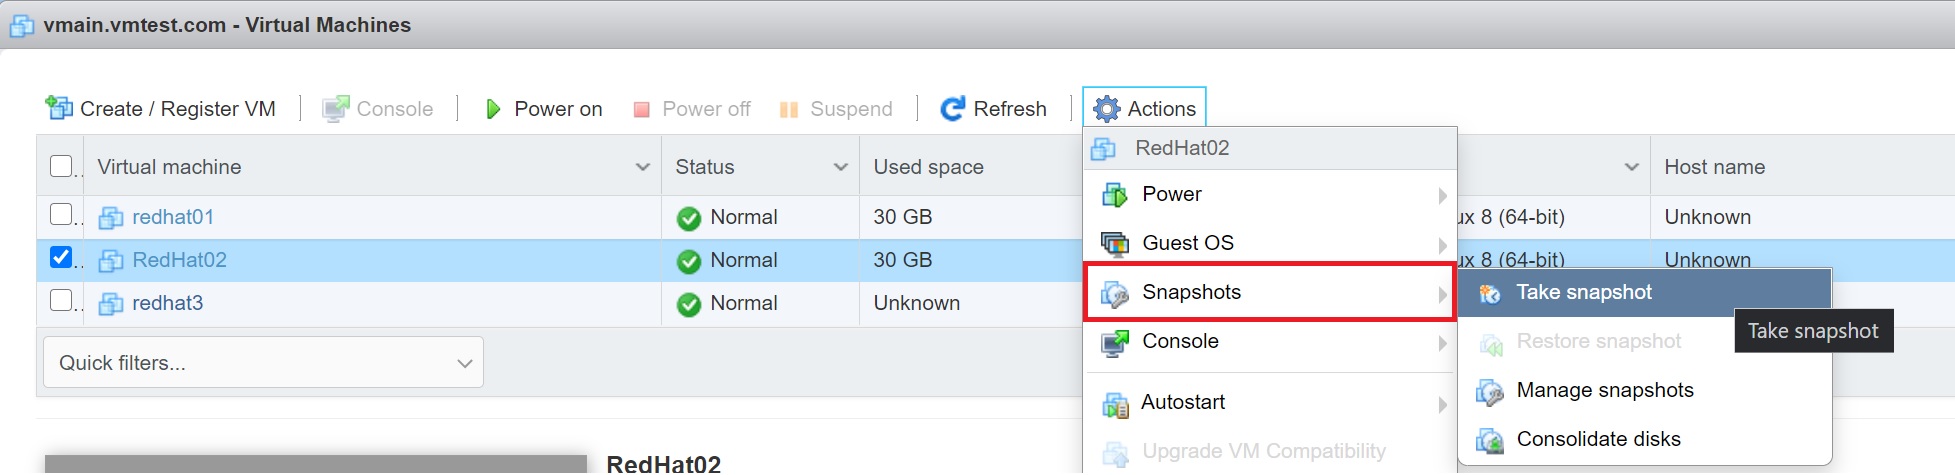1955x475 pixels.
Task: Click the Autostart menu icon
Action: (1114, 403)
